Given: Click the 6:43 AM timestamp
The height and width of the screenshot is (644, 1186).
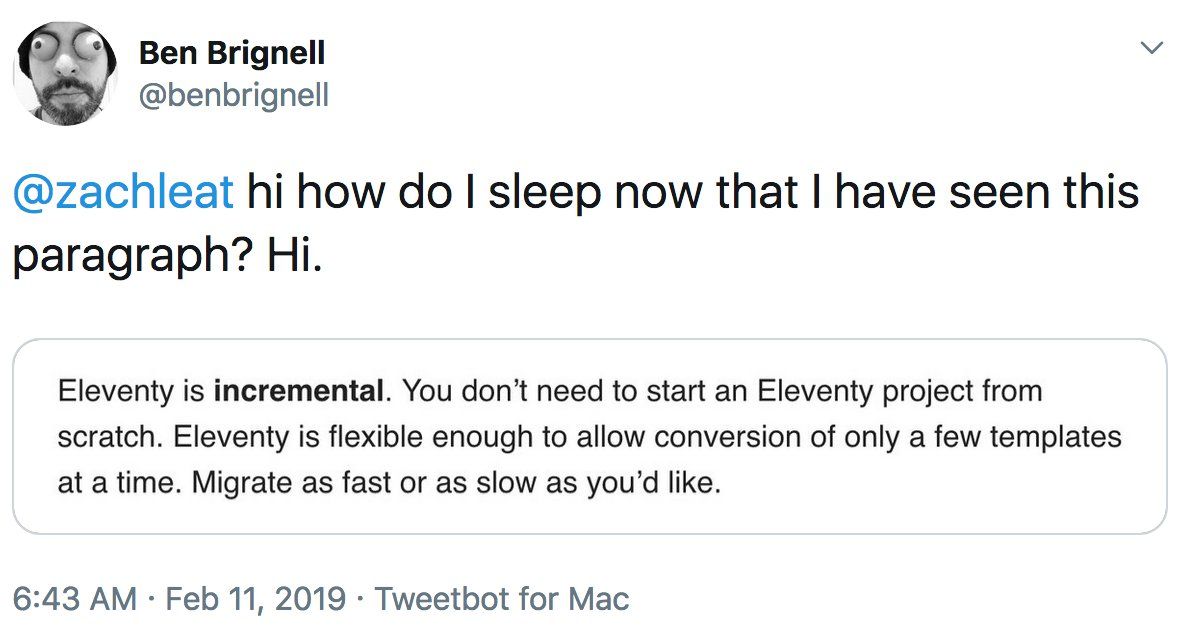Looking at the screenshot, I should (75, 599).
